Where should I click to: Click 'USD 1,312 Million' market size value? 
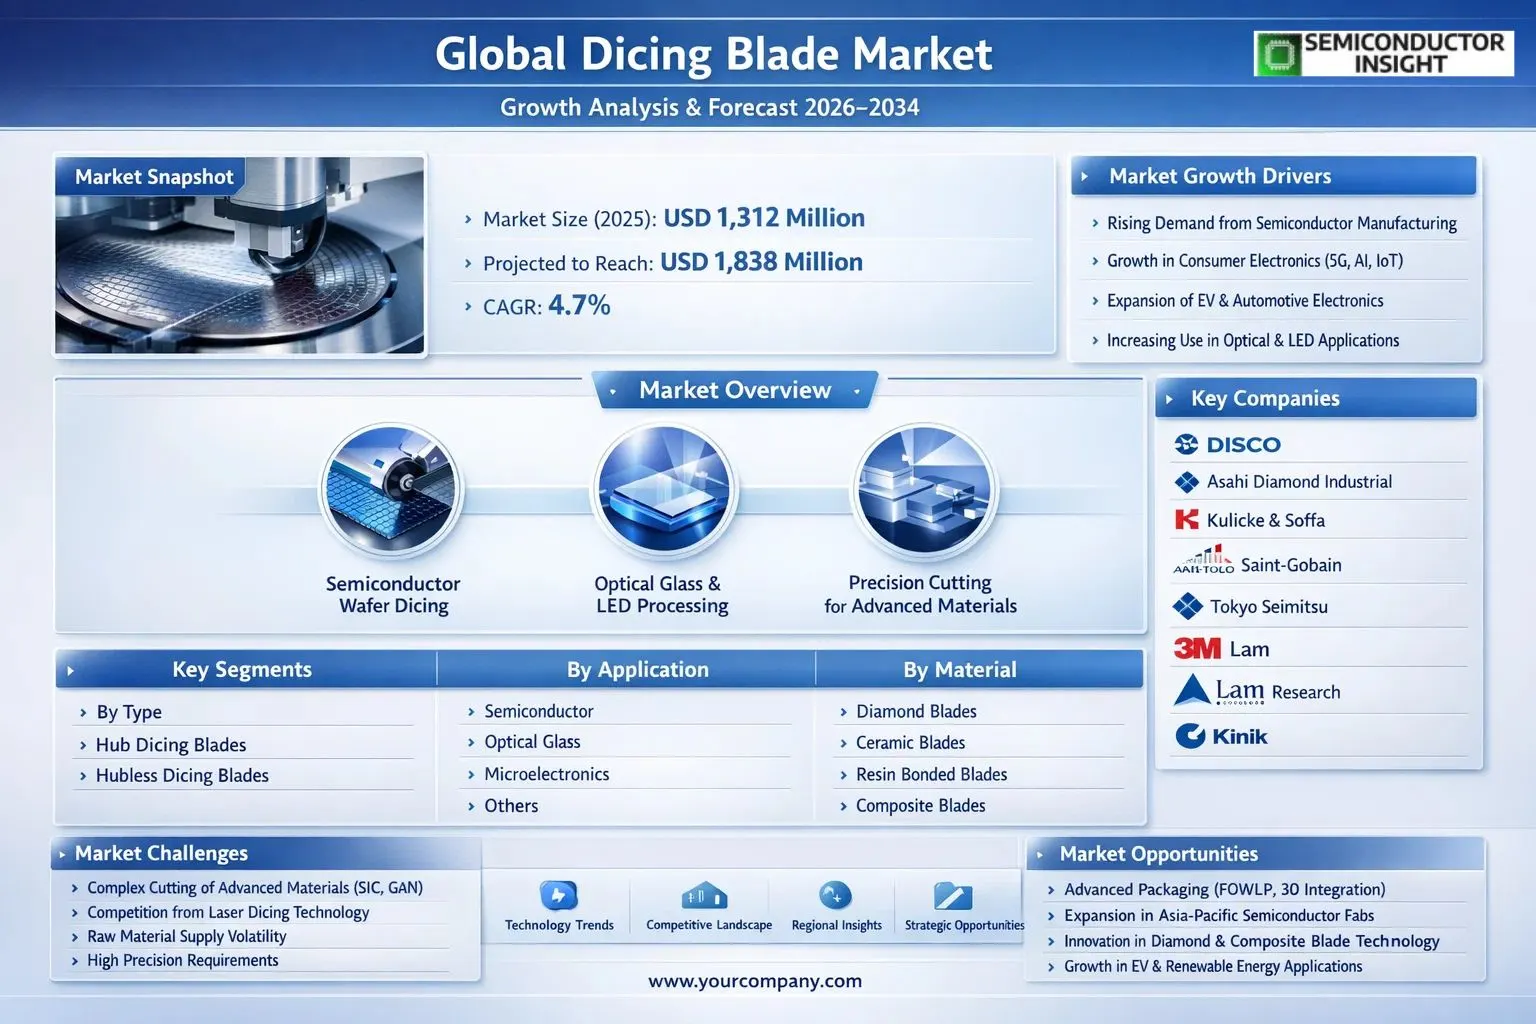click(764, 218)
